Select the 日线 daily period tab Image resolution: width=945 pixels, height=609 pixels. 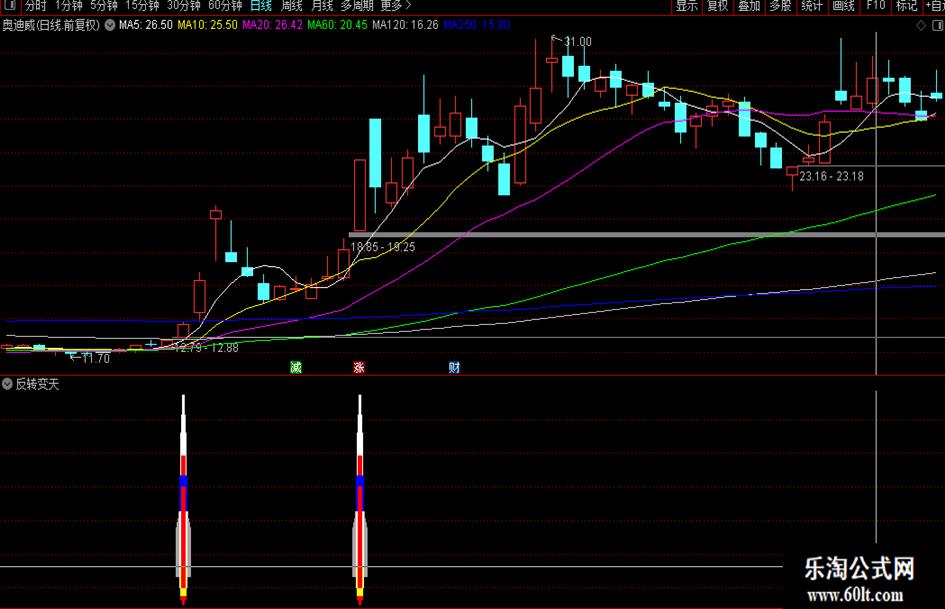[261, 5]
